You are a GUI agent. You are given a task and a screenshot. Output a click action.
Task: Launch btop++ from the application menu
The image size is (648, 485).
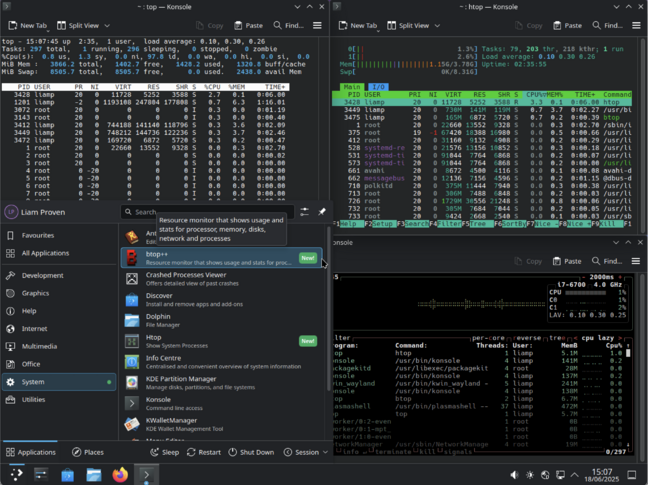222,258
